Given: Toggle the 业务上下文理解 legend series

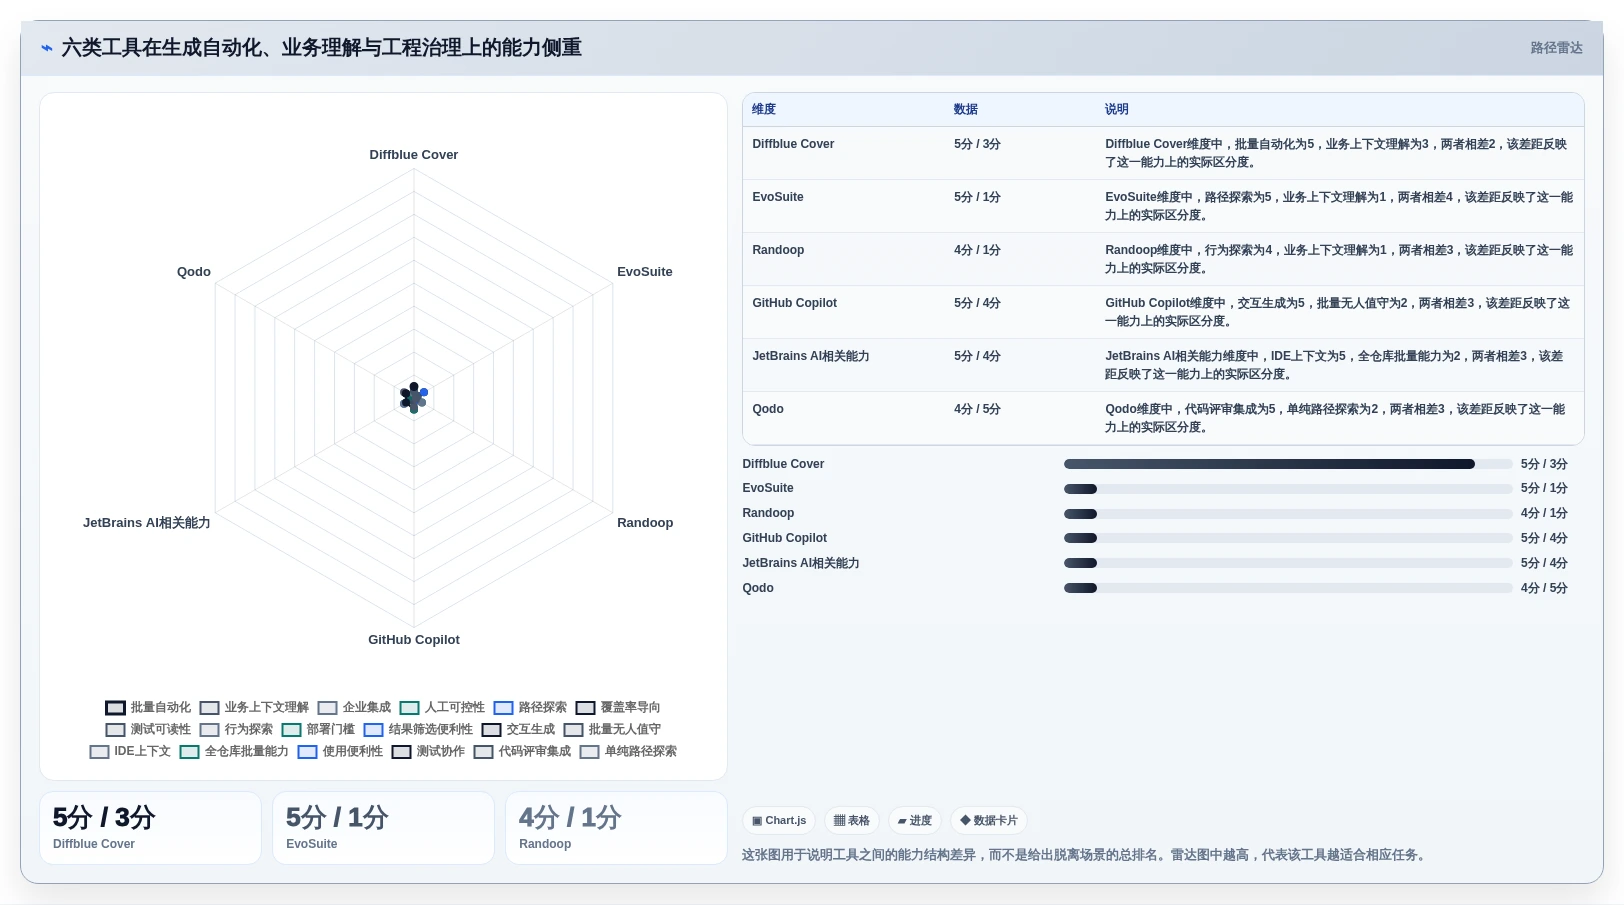Looking at the screenshot, I should (x=254, y=707).
